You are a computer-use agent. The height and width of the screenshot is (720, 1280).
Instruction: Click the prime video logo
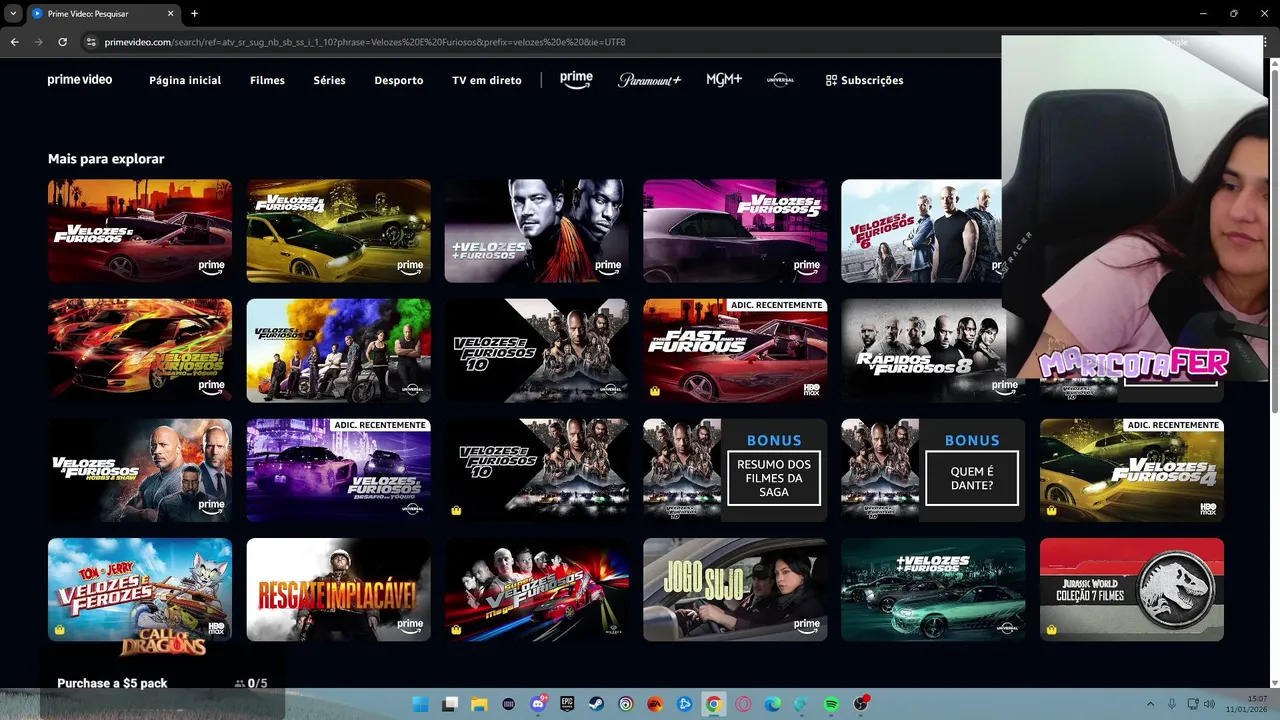point(80,80)
